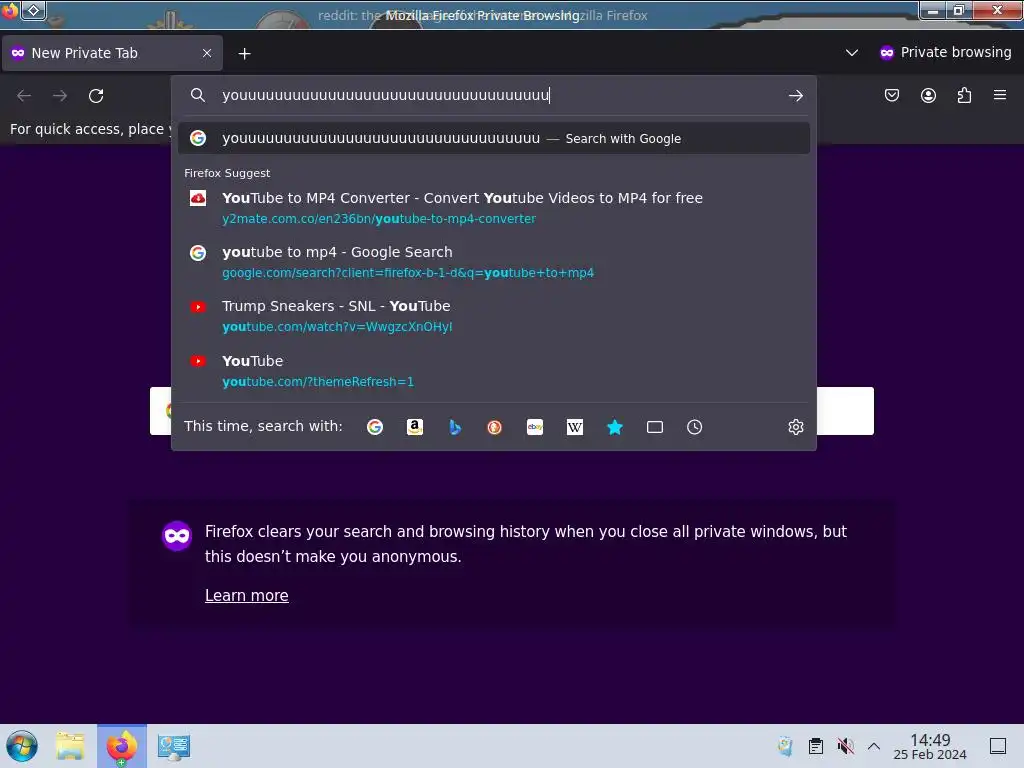Close the New Private Tab
This screenshot has width=1024, height=768.
207,53
